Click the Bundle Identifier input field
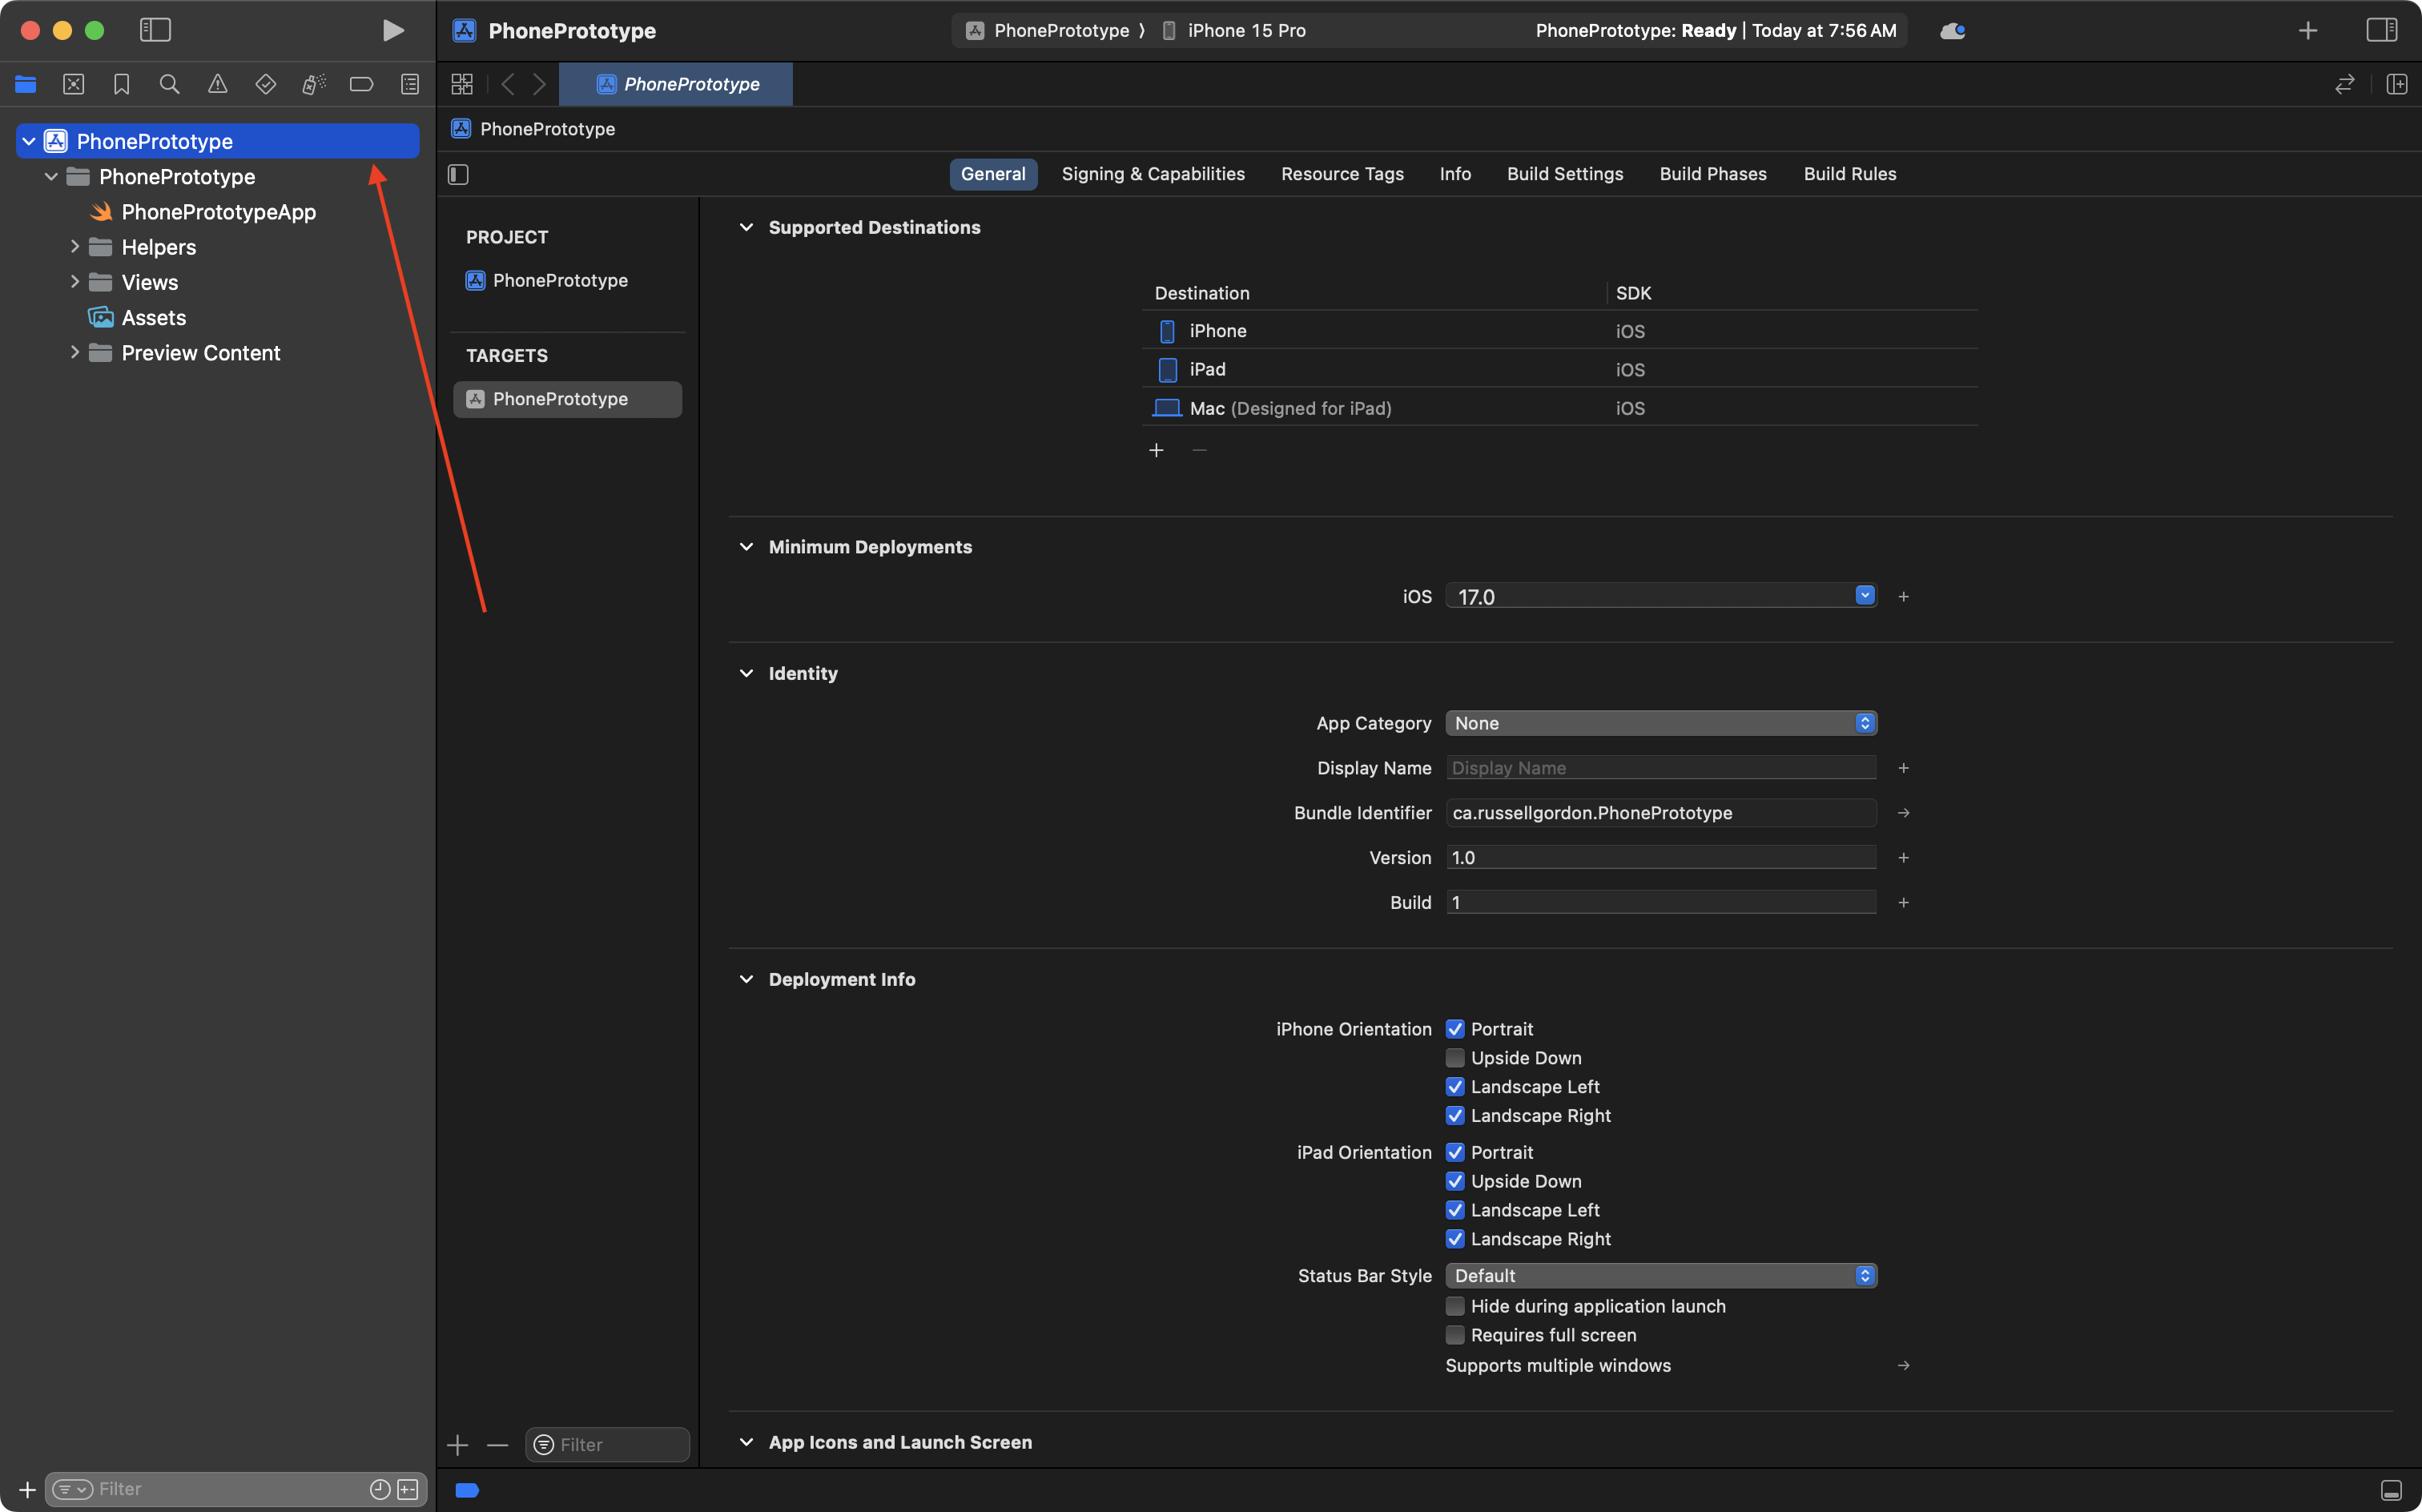Viewport: 2422px width, 1512px height. 1660,812
